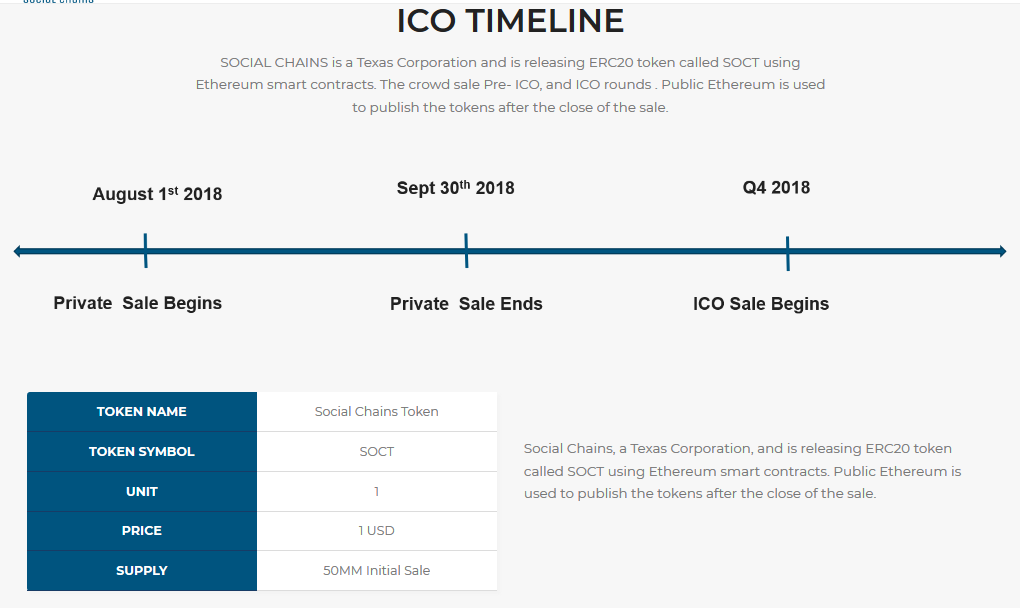Click the SUPPLY header cell
Viewport: 1020px width, 608px height.
[x=142, y=570]
